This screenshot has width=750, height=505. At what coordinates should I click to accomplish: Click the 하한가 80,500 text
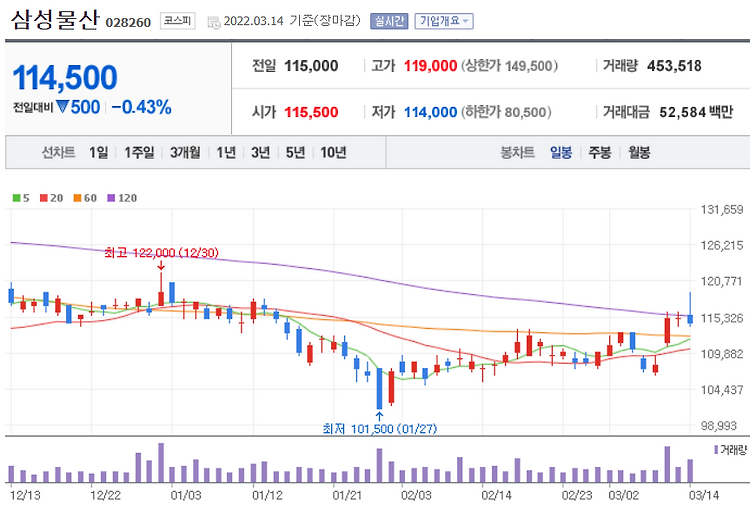506,112
